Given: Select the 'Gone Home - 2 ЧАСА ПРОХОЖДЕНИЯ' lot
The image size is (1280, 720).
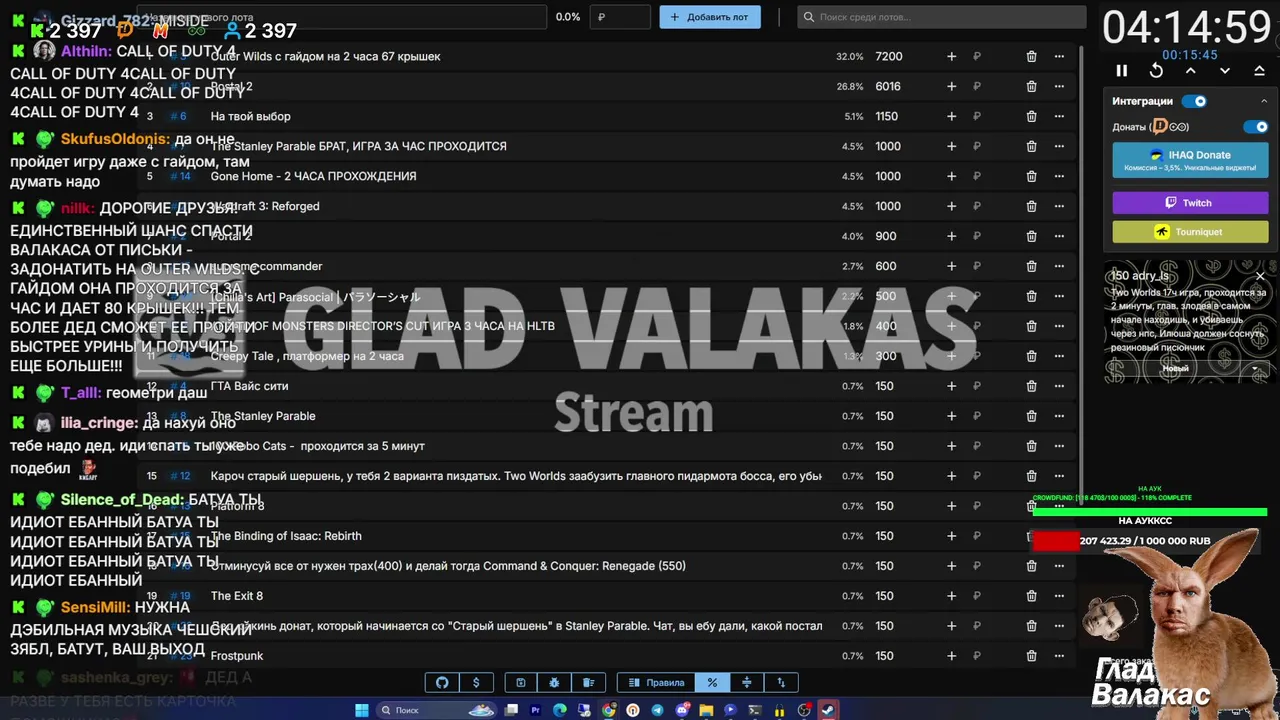Looking at the screenshot, I should tap(313, 176).
